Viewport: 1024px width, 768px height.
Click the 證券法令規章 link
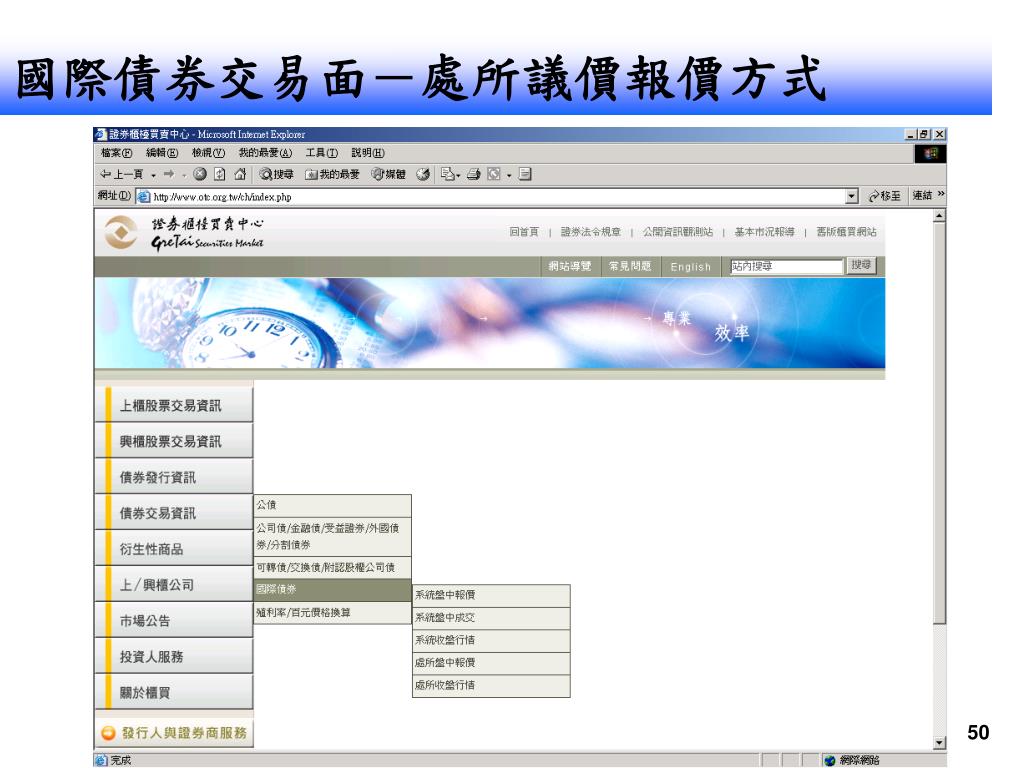tap(591, 232)
